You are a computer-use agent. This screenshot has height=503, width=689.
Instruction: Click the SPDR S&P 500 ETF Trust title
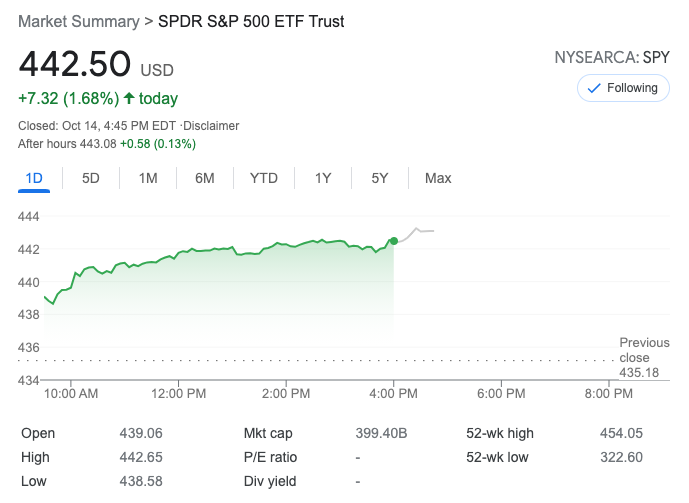point(251,21)
